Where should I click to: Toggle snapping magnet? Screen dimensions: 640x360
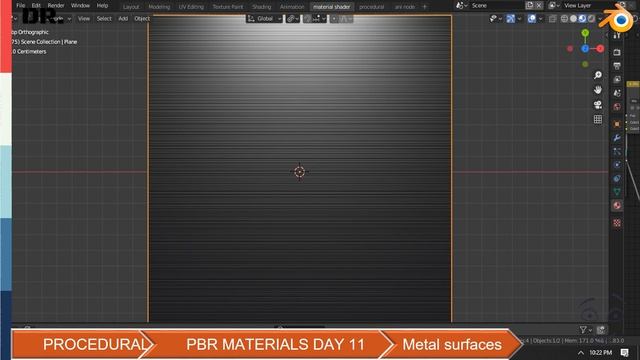(307, 18)
